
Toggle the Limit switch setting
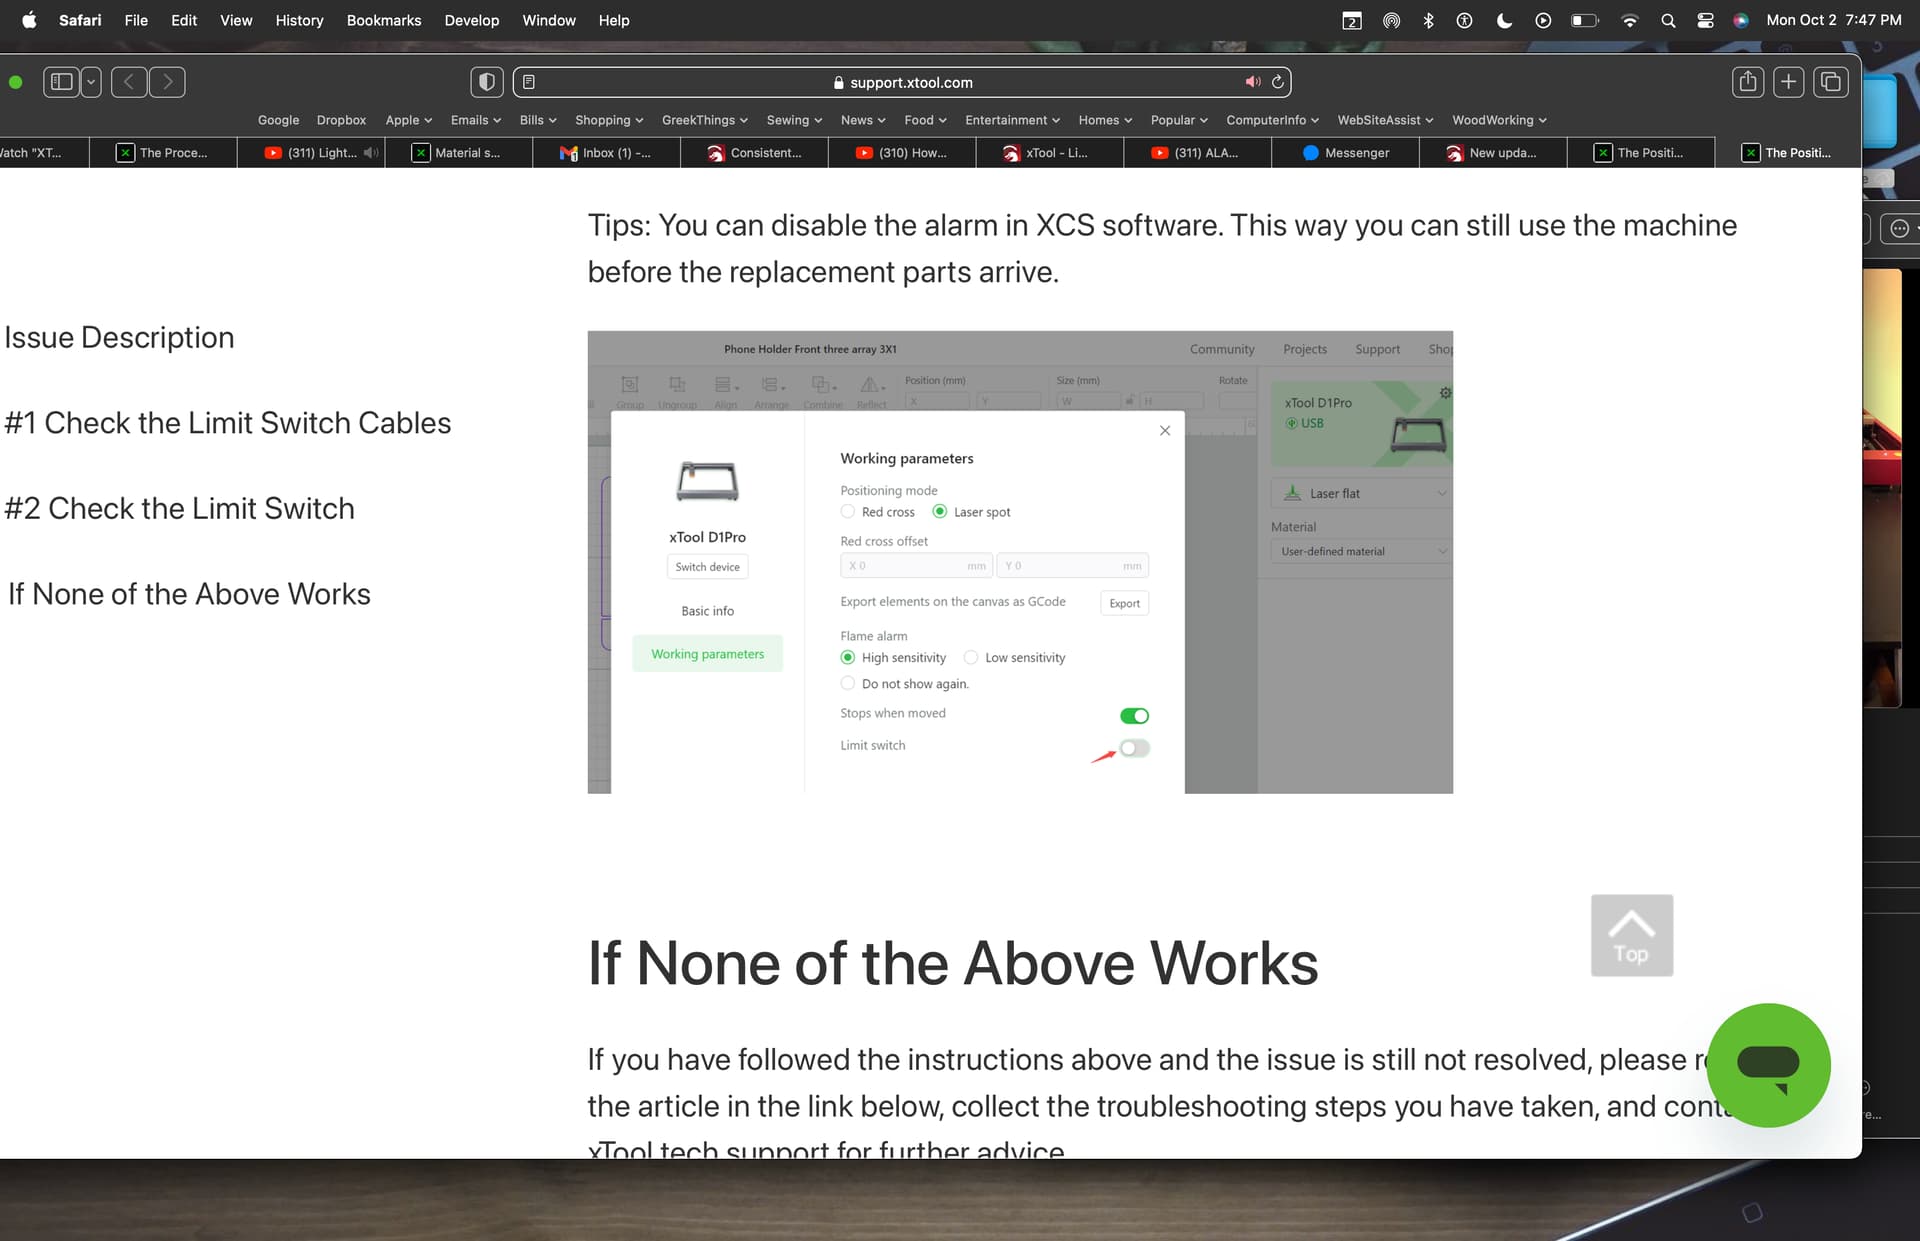point(1134,748)
